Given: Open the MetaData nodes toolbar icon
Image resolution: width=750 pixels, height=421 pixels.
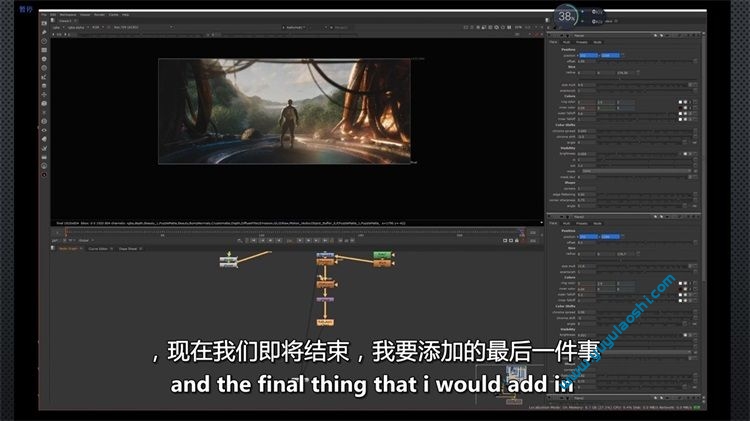Looking at the screenshot, I should [x=44, y=139].
